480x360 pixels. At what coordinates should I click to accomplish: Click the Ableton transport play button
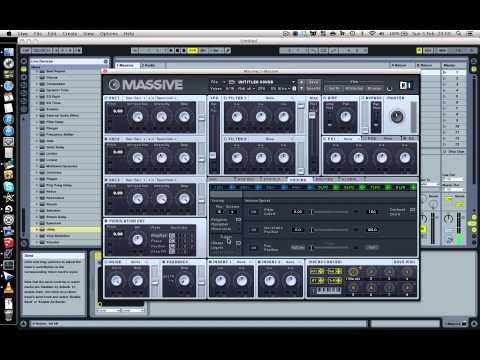pyautogui.click(x=171, y=50)
